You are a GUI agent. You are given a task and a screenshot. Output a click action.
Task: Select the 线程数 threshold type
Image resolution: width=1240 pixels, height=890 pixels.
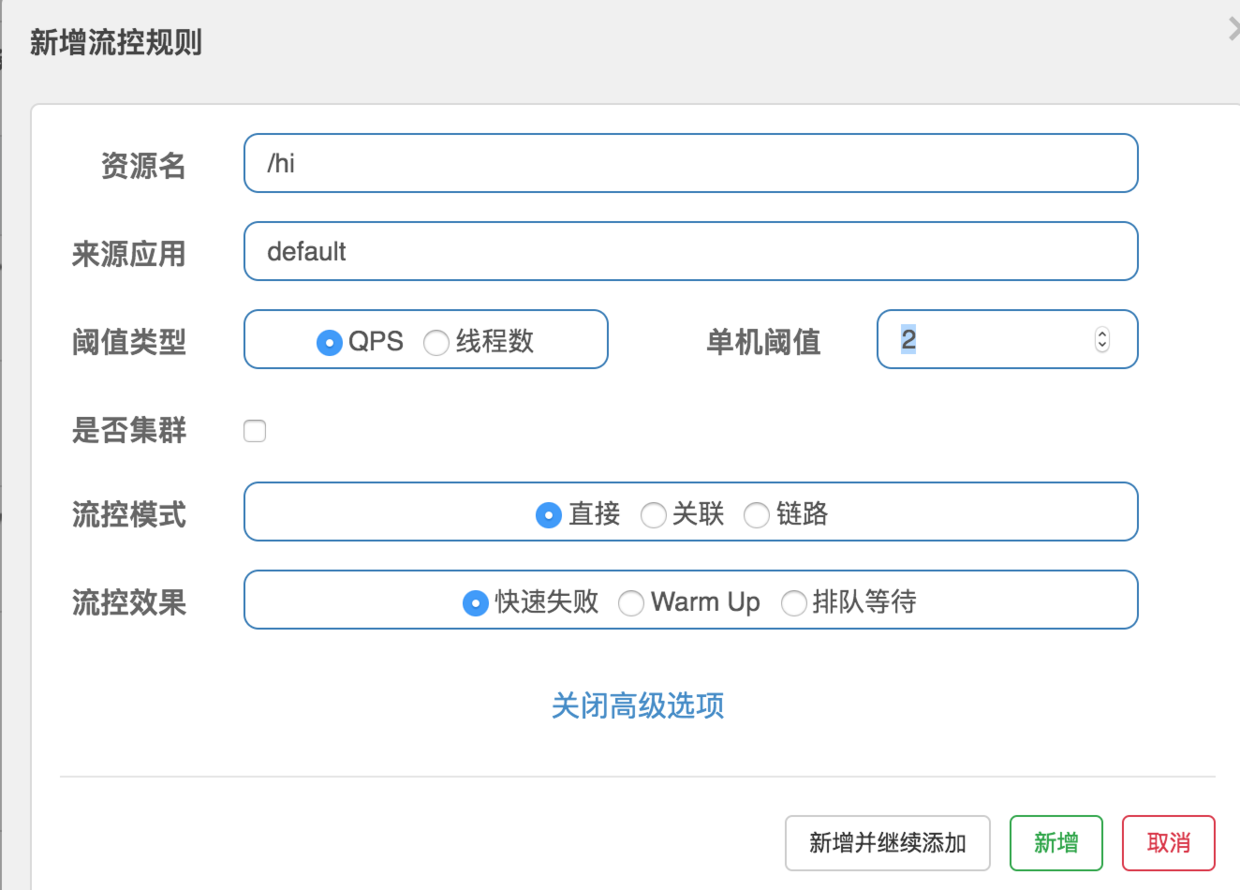click(436, 341)
